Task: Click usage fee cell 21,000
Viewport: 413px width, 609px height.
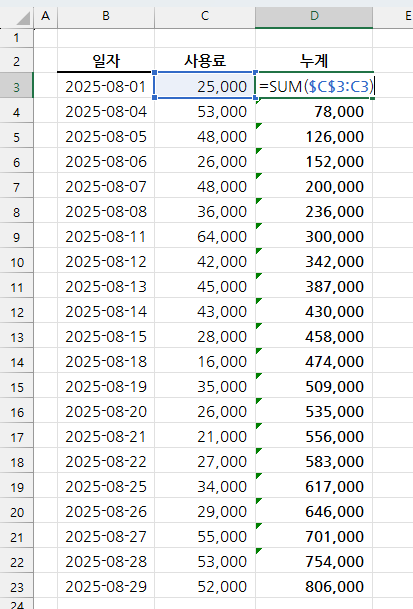Action: point(205,436)
